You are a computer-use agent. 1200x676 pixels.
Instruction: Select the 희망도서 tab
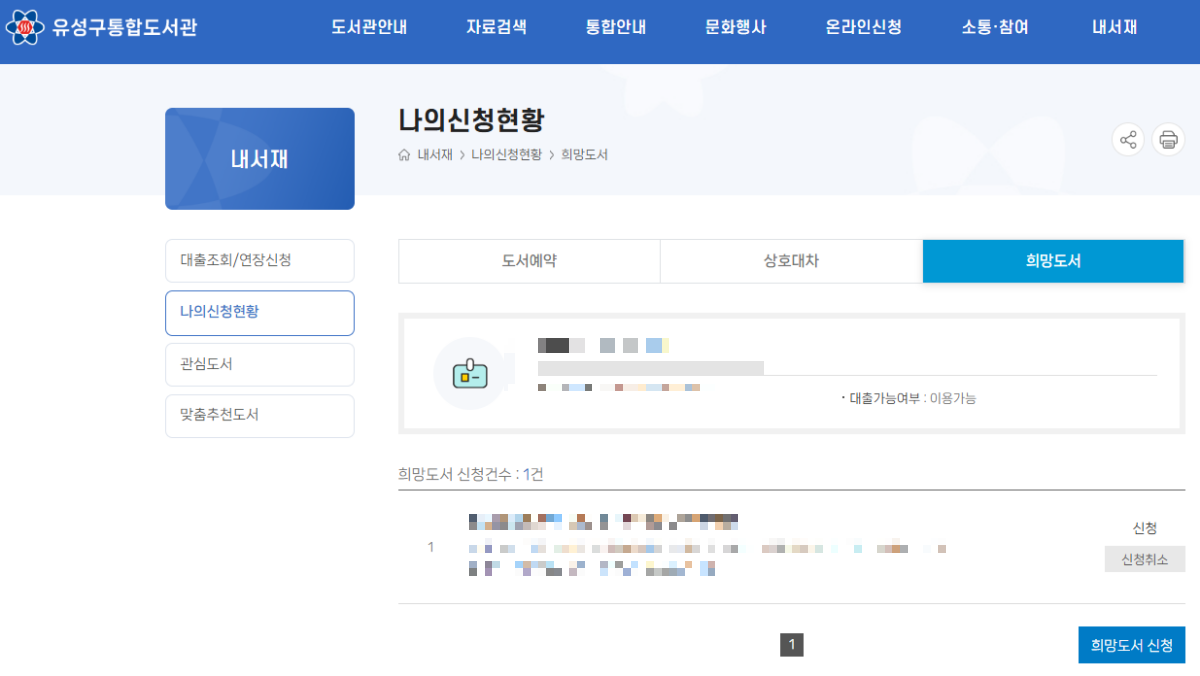pos(1053,260)
